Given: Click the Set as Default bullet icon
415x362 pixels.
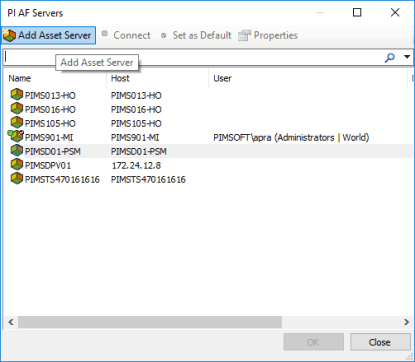Looking at the screenshot, I should click(164, 35).
